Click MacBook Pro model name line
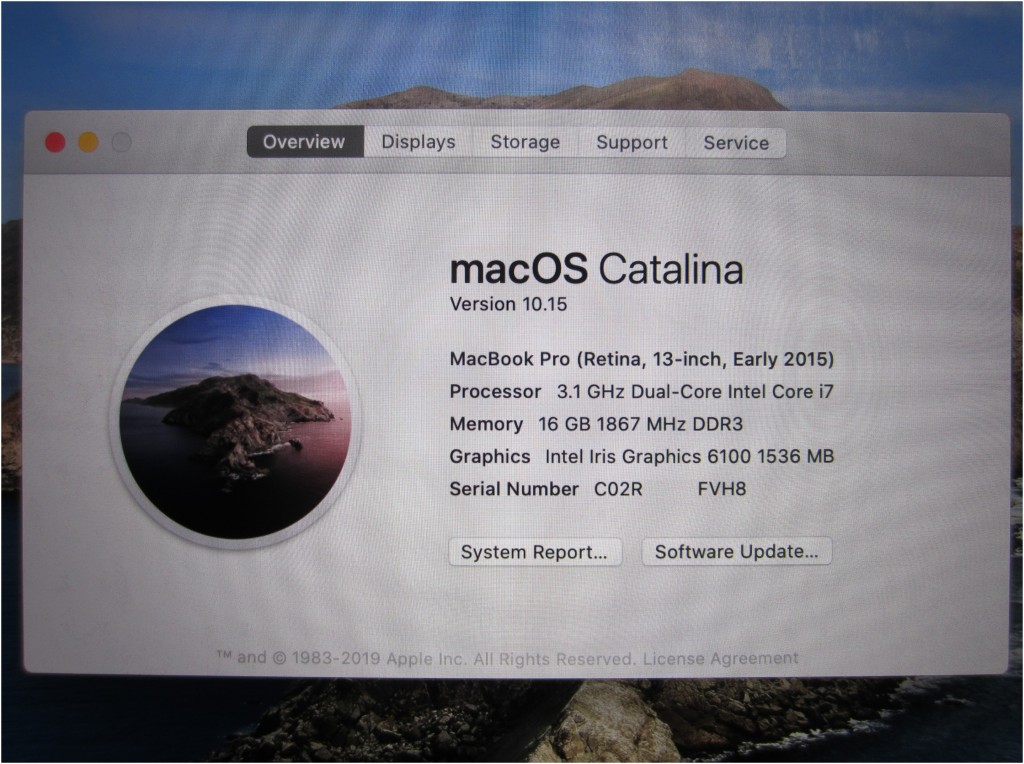This screenshot has height=764, width=1024. click(641, 359)
